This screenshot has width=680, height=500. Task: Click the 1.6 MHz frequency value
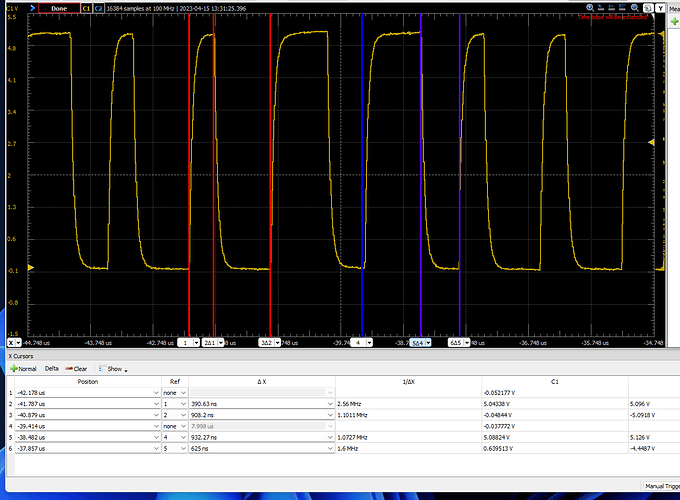click(x=347, y=448)
